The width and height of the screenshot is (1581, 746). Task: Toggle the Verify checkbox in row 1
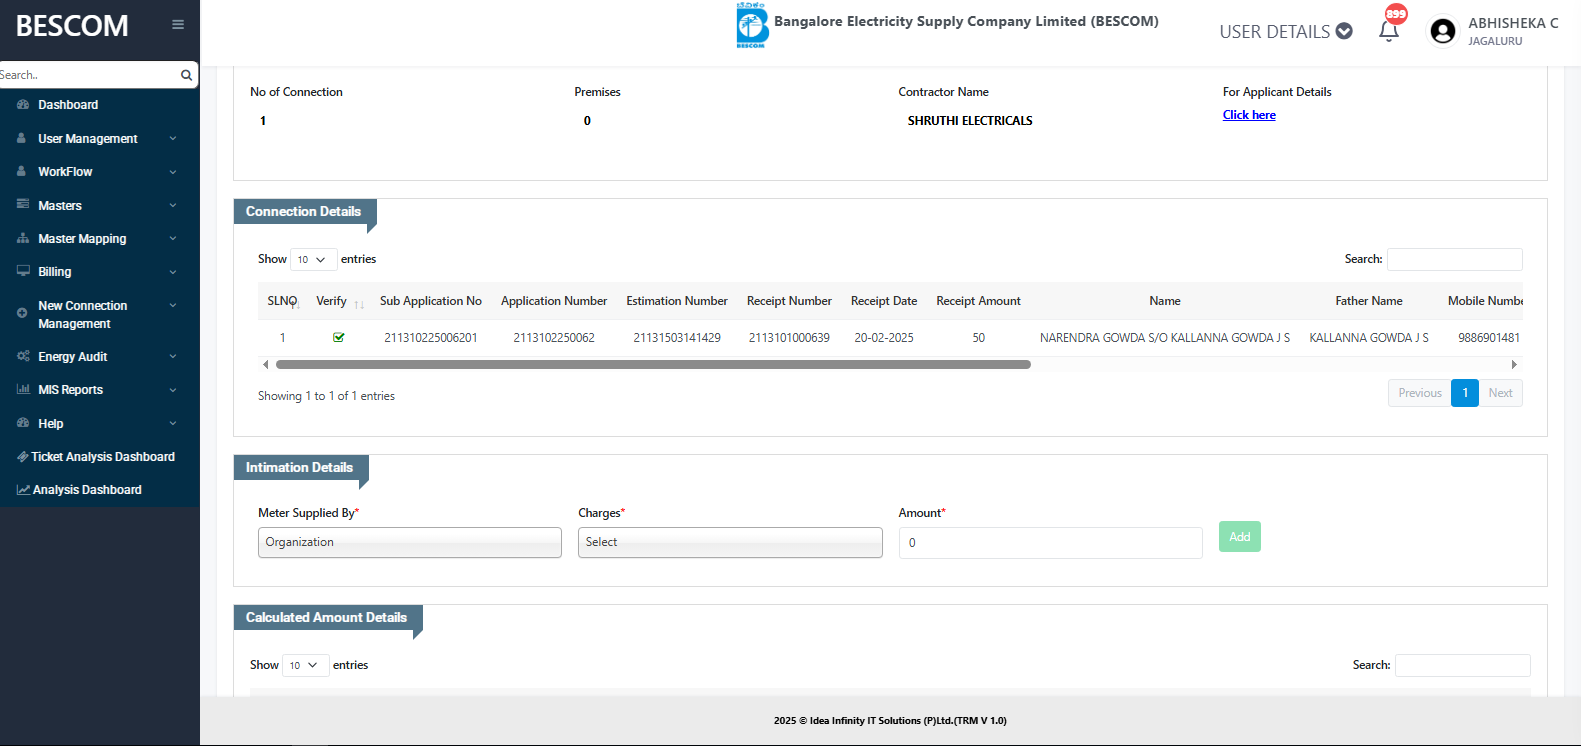(x=339, y=337)
